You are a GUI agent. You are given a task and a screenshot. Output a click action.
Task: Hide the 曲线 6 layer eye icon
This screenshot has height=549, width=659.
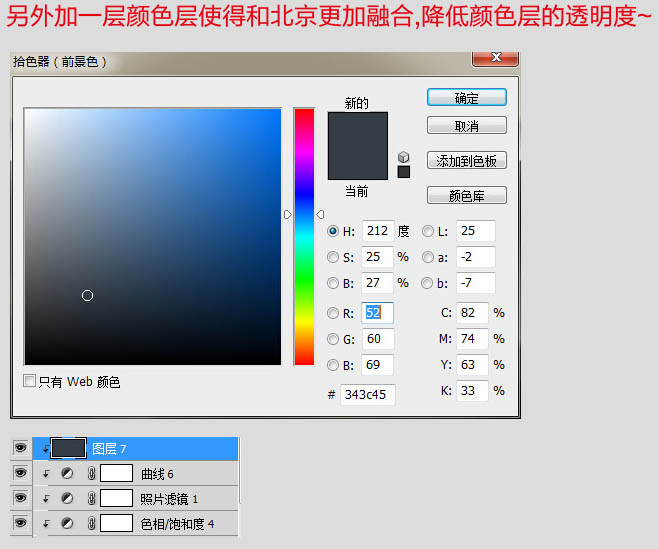(20, 473)
